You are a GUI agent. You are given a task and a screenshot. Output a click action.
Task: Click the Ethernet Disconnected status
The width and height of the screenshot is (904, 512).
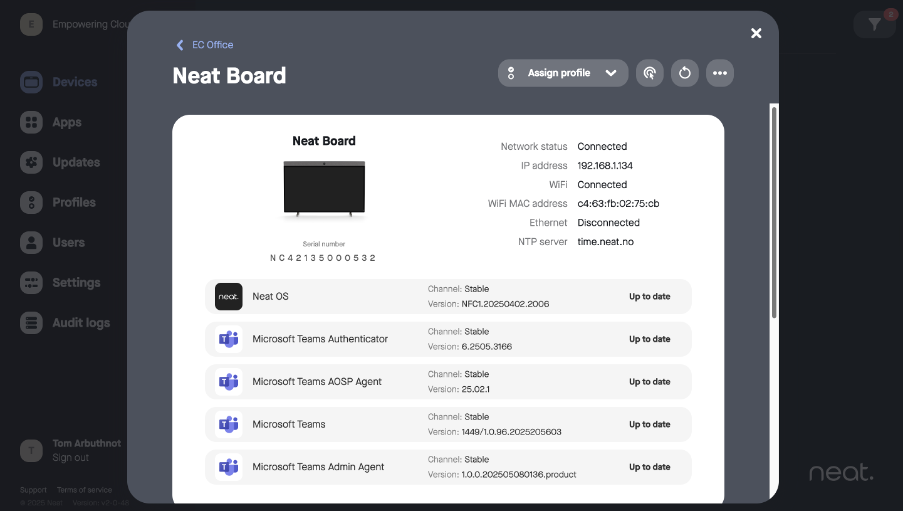(608, 223)
